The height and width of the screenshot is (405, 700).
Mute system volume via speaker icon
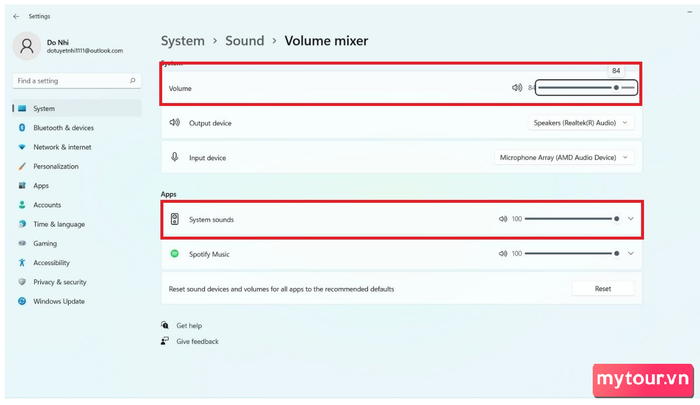click(517, 88)
